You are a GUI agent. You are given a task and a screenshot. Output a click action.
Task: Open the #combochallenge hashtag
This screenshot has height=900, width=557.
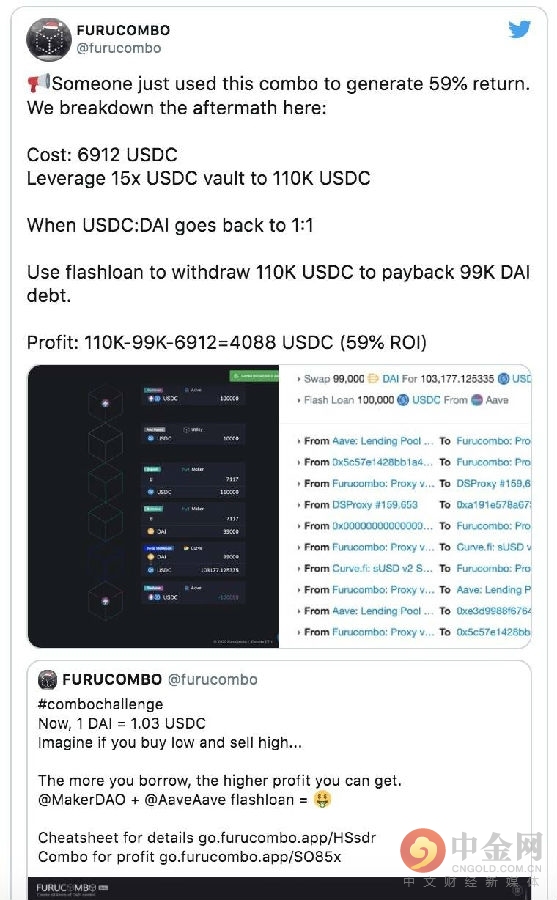pos(100,704)
